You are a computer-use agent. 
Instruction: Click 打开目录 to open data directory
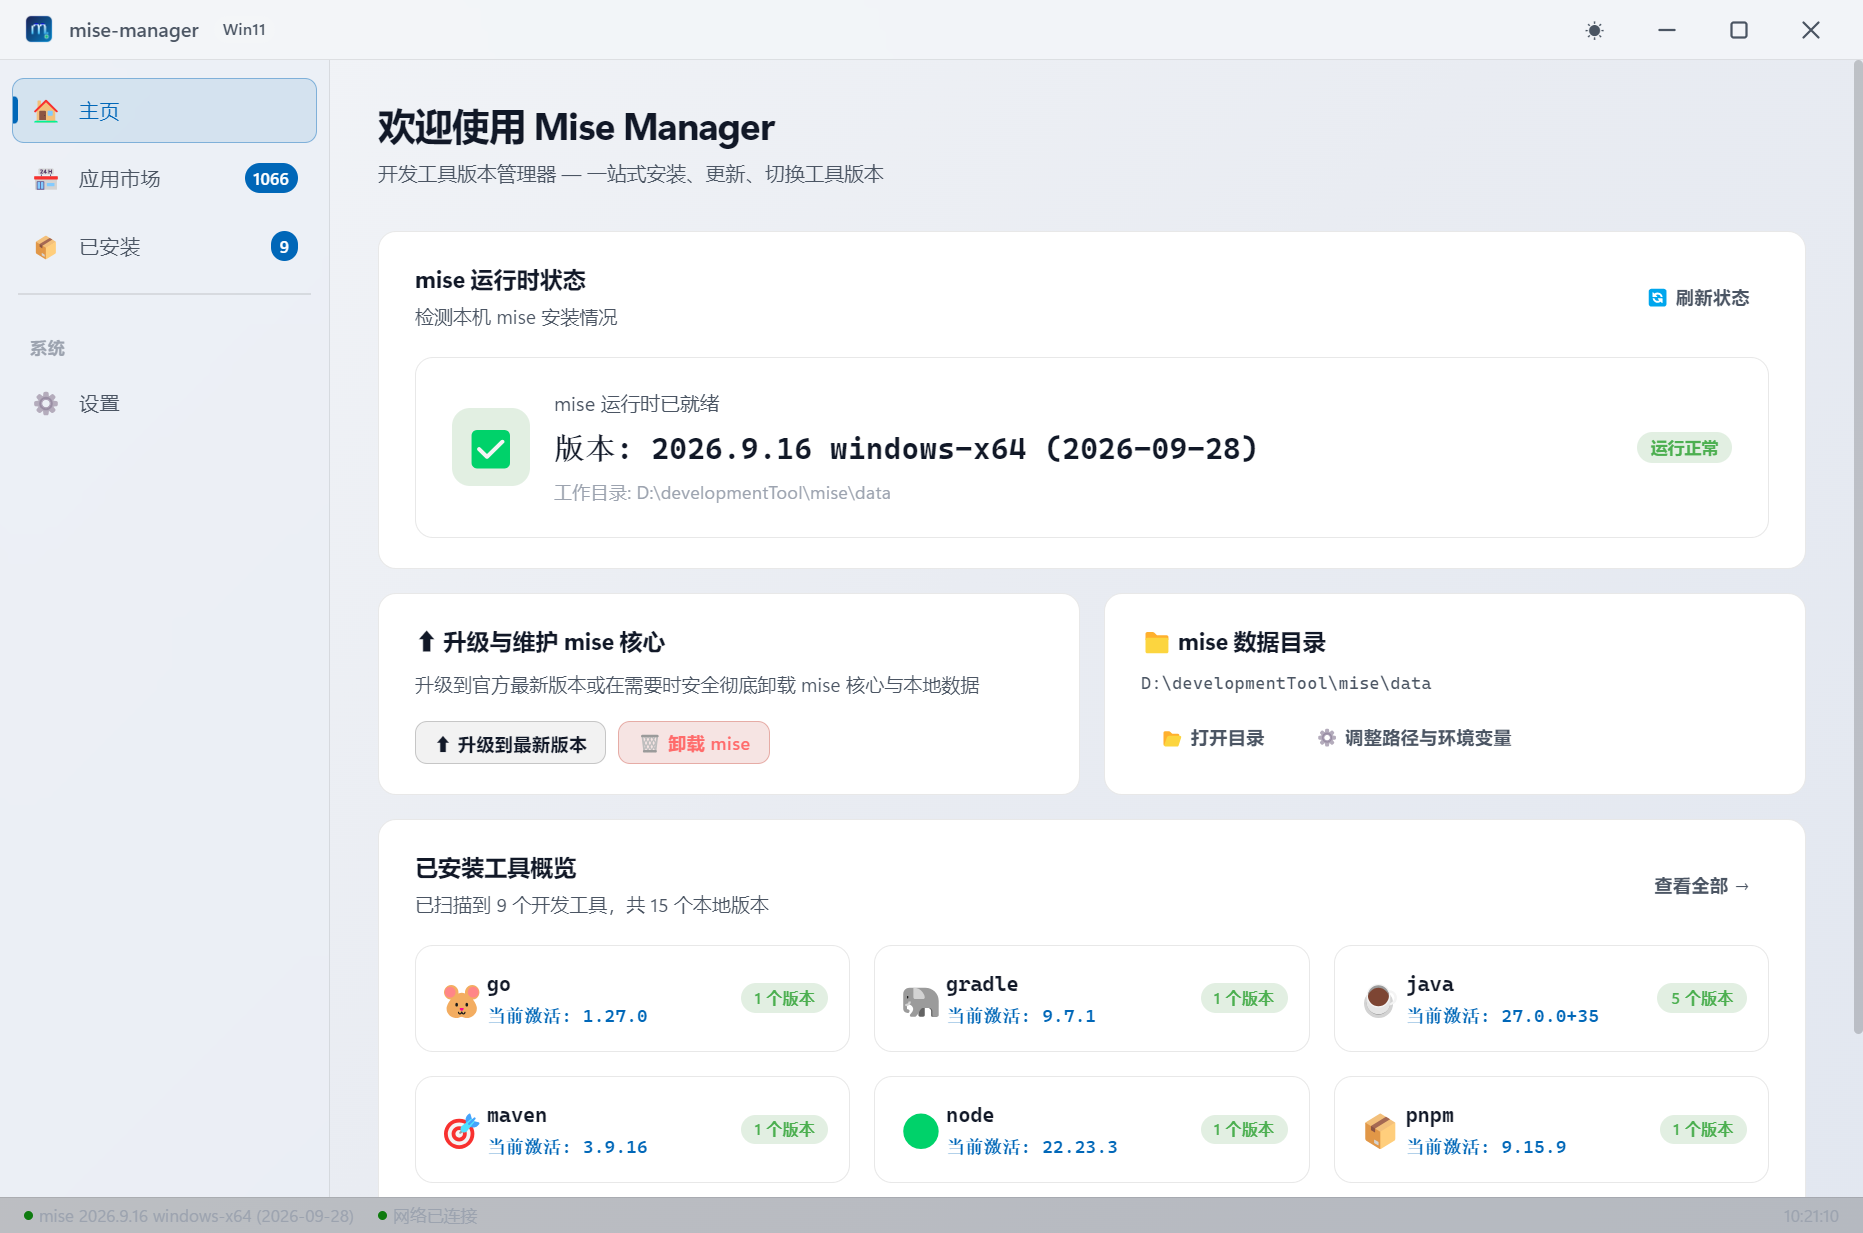coord(1213,738)
